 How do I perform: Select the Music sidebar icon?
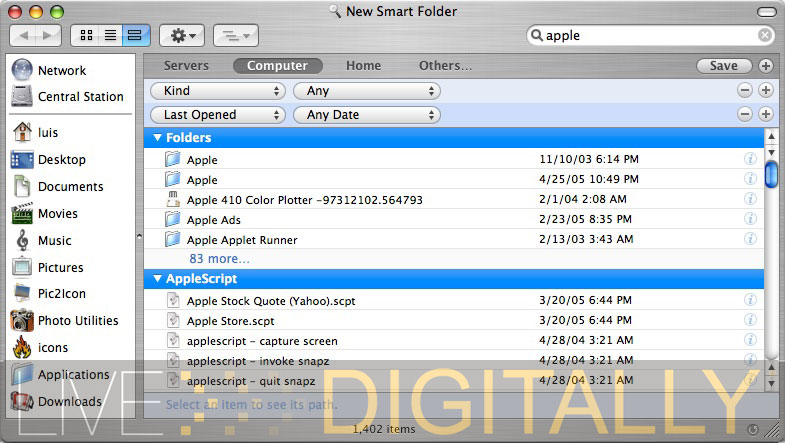tap(22, 240)
